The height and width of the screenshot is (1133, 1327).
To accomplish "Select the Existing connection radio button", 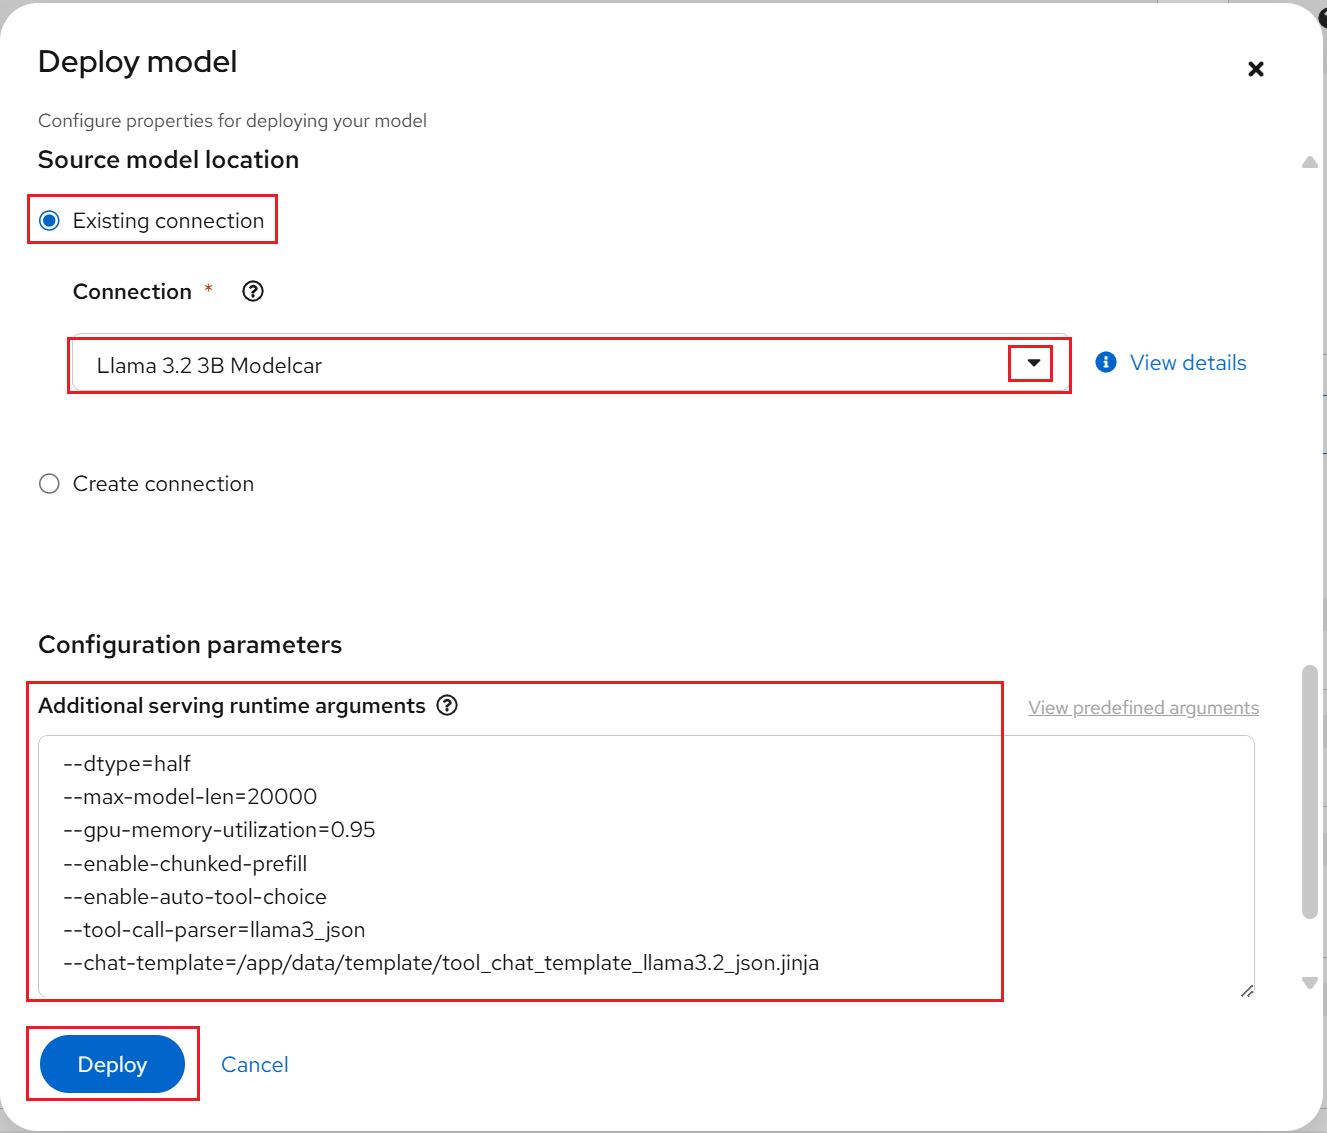I will [49, 221].
